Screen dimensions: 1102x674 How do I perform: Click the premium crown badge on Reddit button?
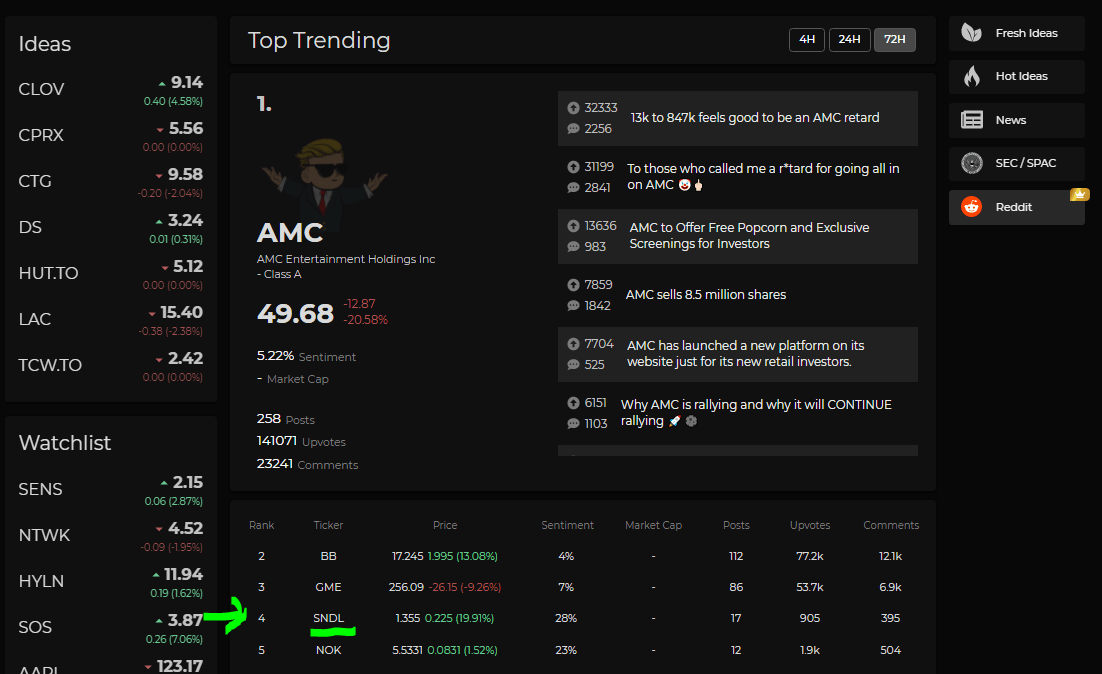(x=1081, y=194)
